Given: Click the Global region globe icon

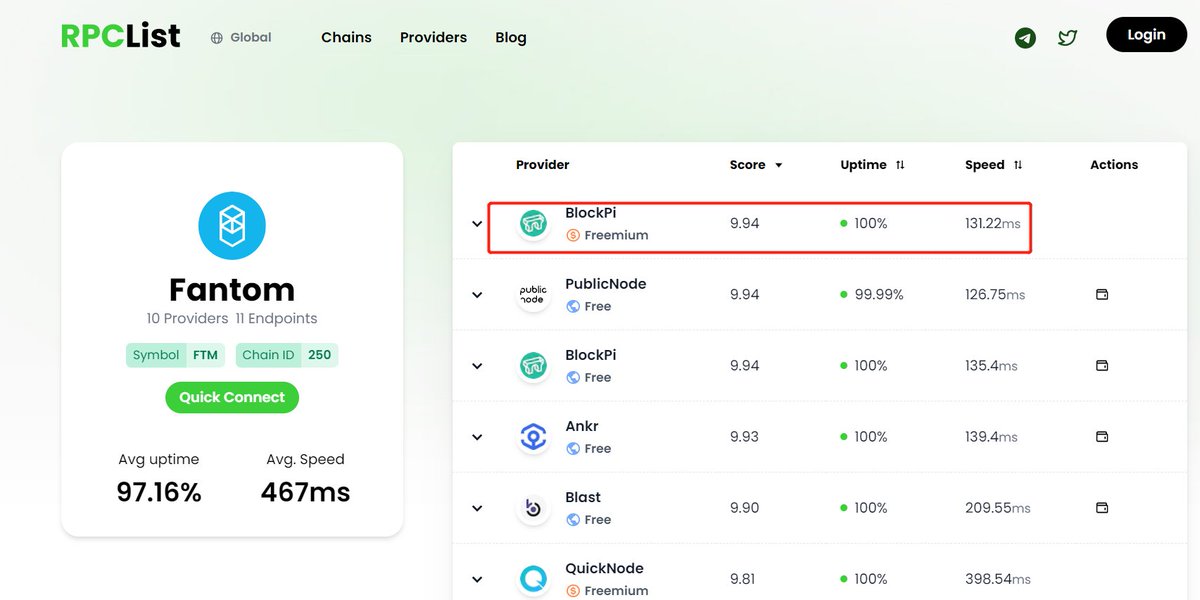Looking at the screenshot, I should (216, 37).
